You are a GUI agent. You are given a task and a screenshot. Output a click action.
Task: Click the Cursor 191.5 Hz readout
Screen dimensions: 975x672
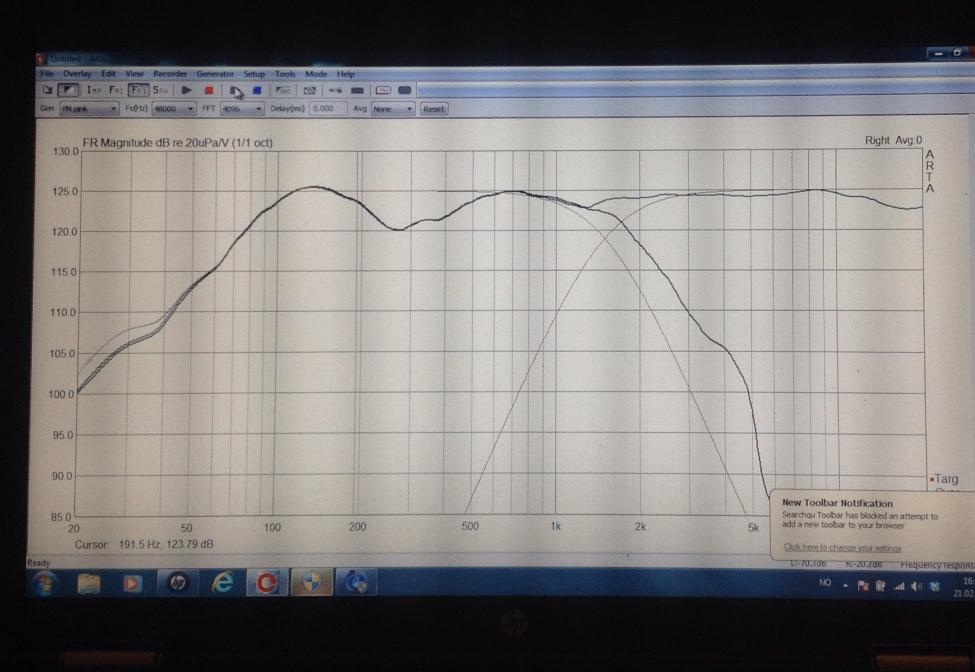pos(144,545)
